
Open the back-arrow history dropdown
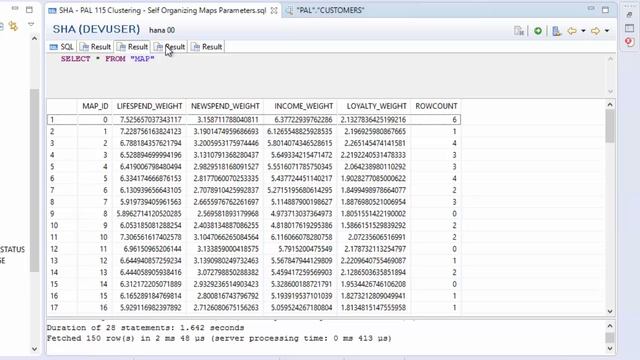tap(583, 31)
